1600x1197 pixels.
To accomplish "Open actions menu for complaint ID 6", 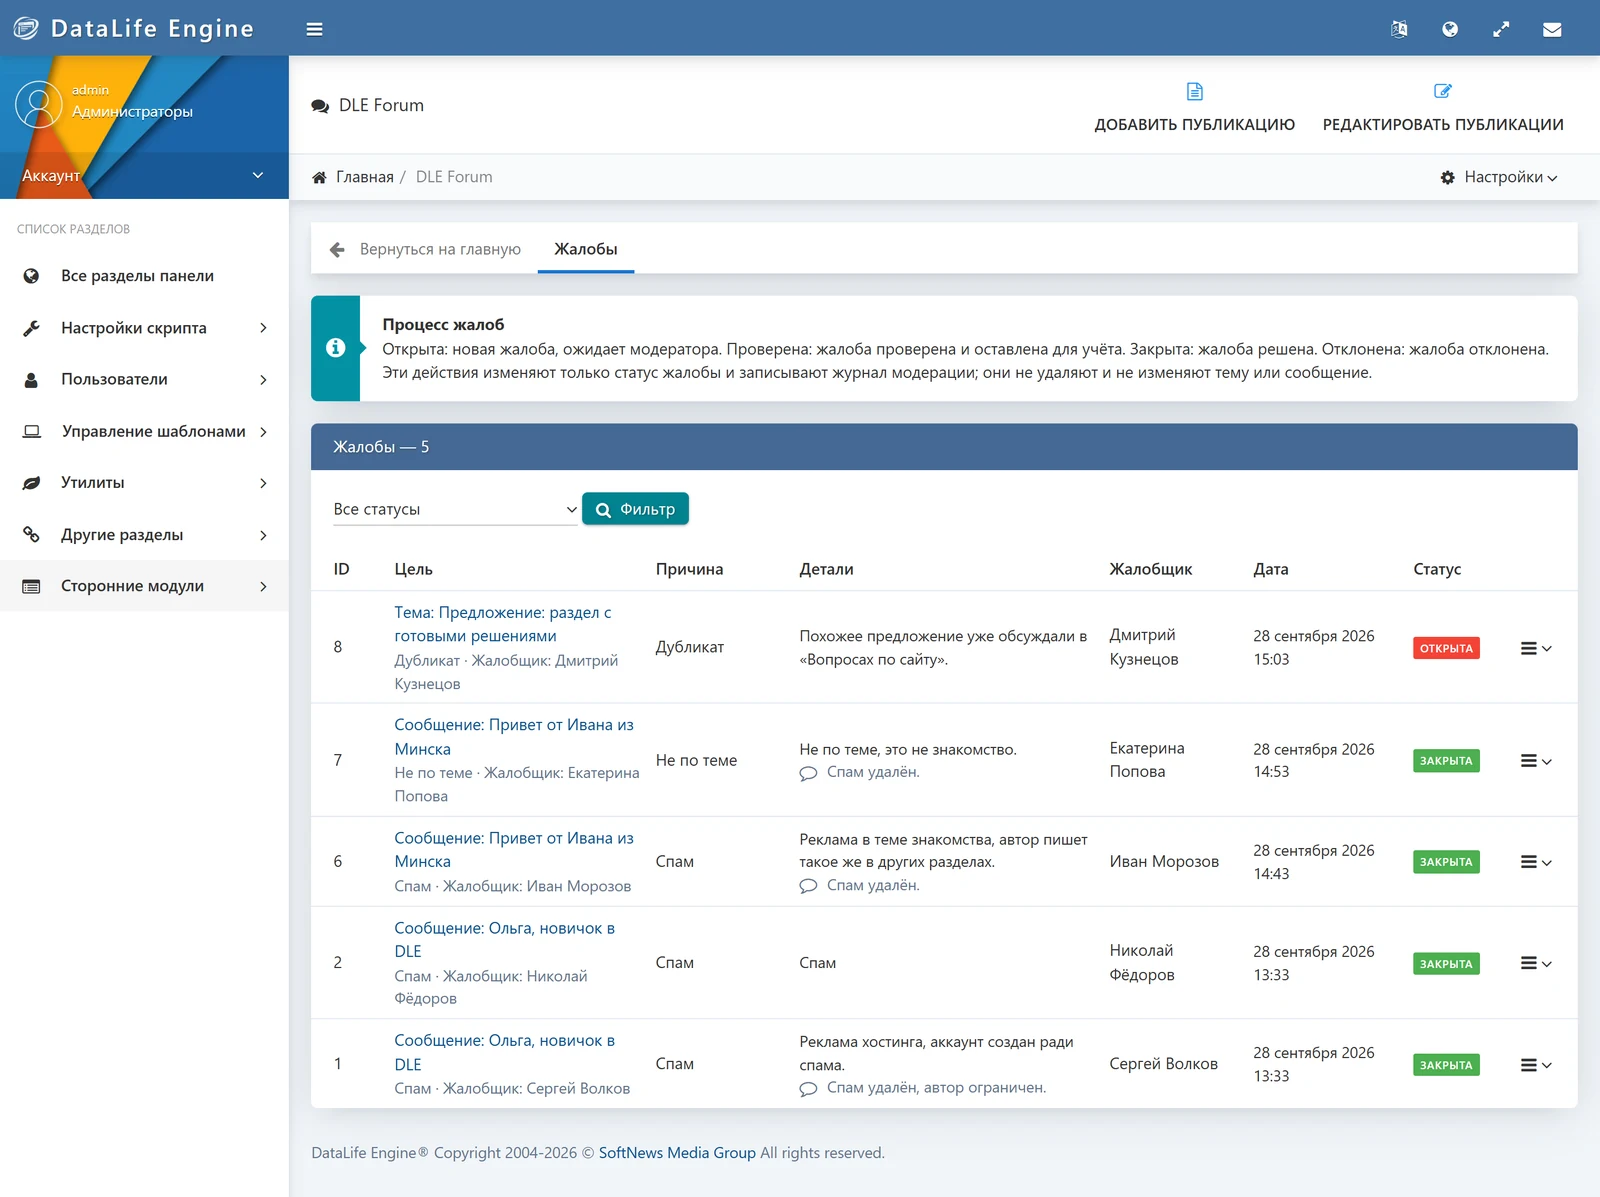I will 1536,862.
